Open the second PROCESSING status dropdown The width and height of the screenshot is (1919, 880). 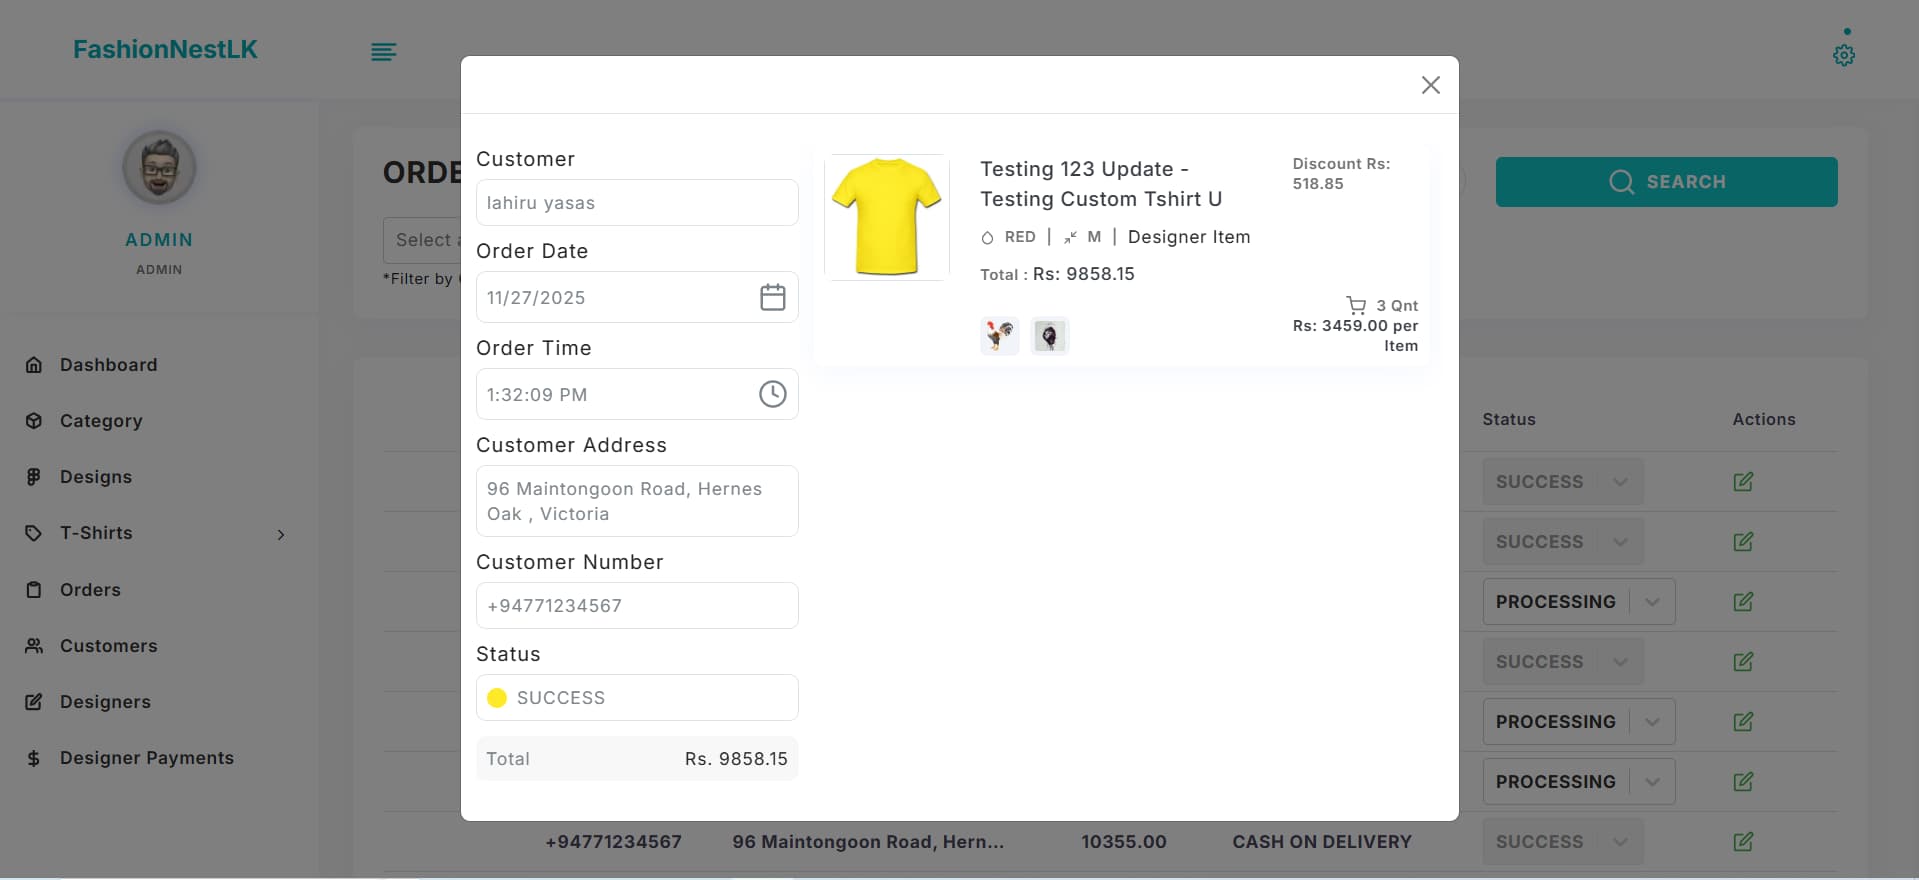1579,722
